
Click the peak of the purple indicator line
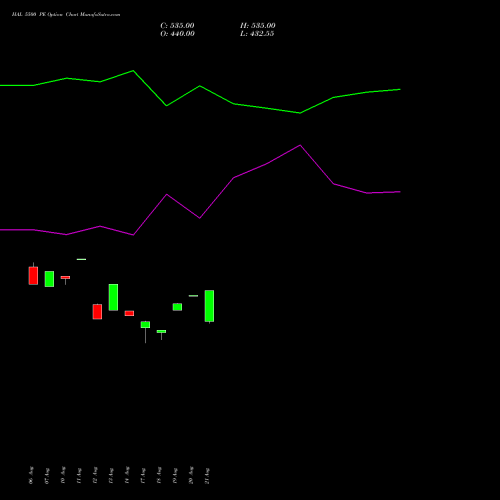(300, 145)
